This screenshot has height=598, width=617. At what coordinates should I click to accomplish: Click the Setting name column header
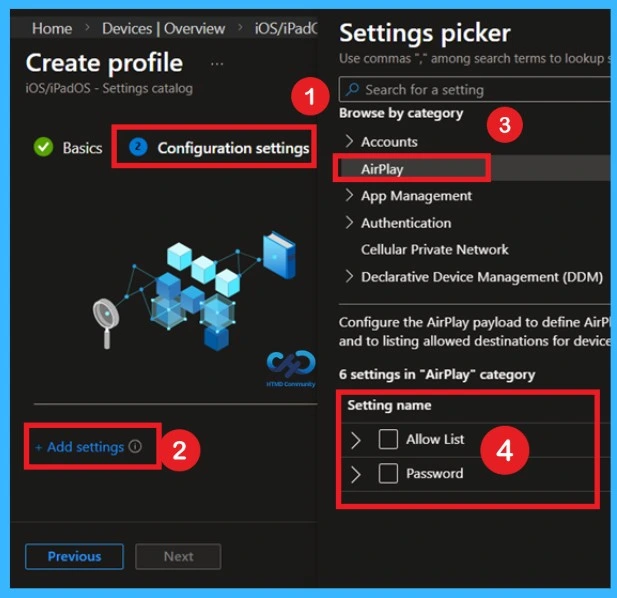pyautogui.click(x=389, y=405)
